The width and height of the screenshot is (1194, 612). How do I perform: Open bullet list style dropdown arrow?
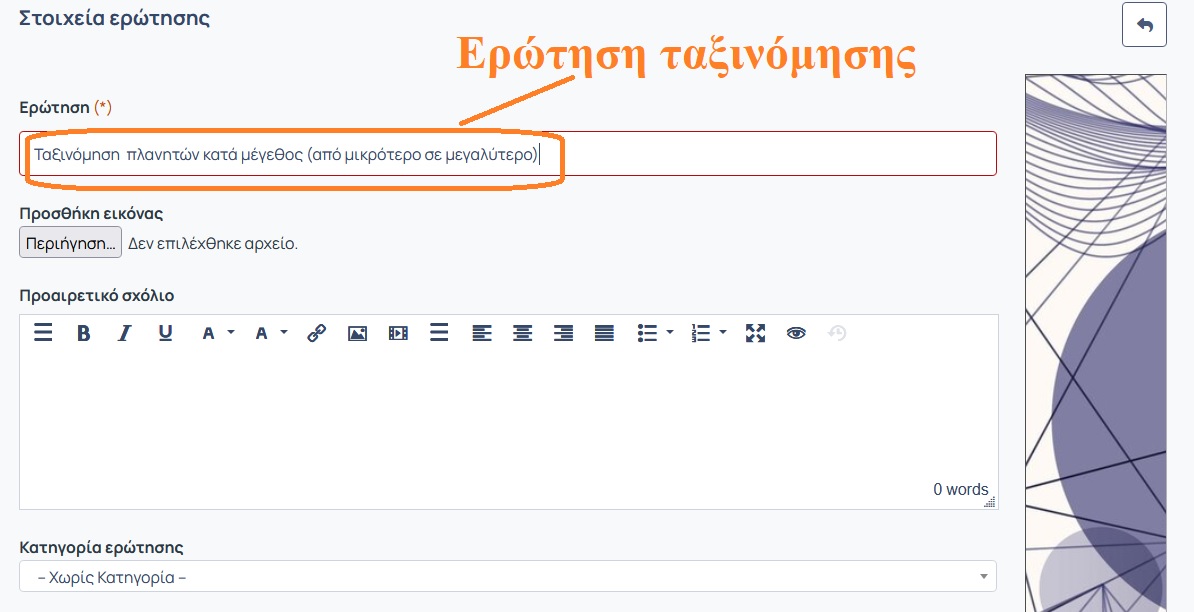(670, 332)
